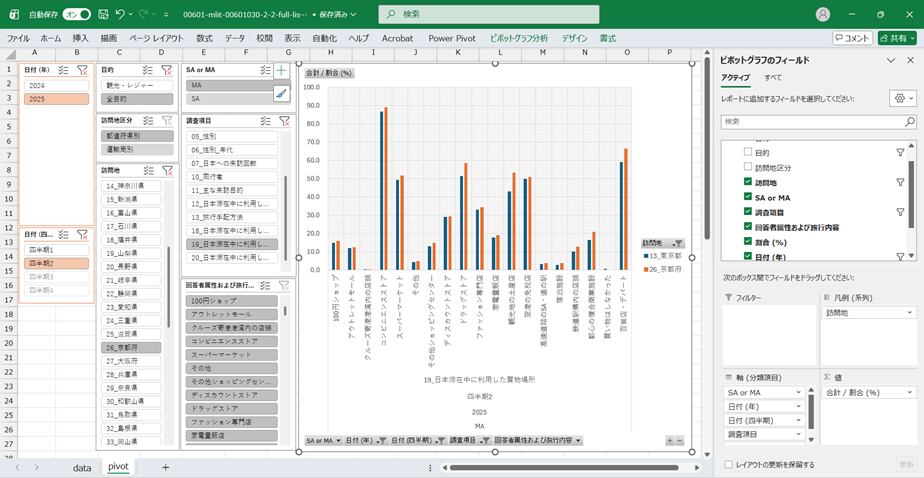Turn off the 自動保存 toggle
The image size is (924, 478).
coord(76,15)
